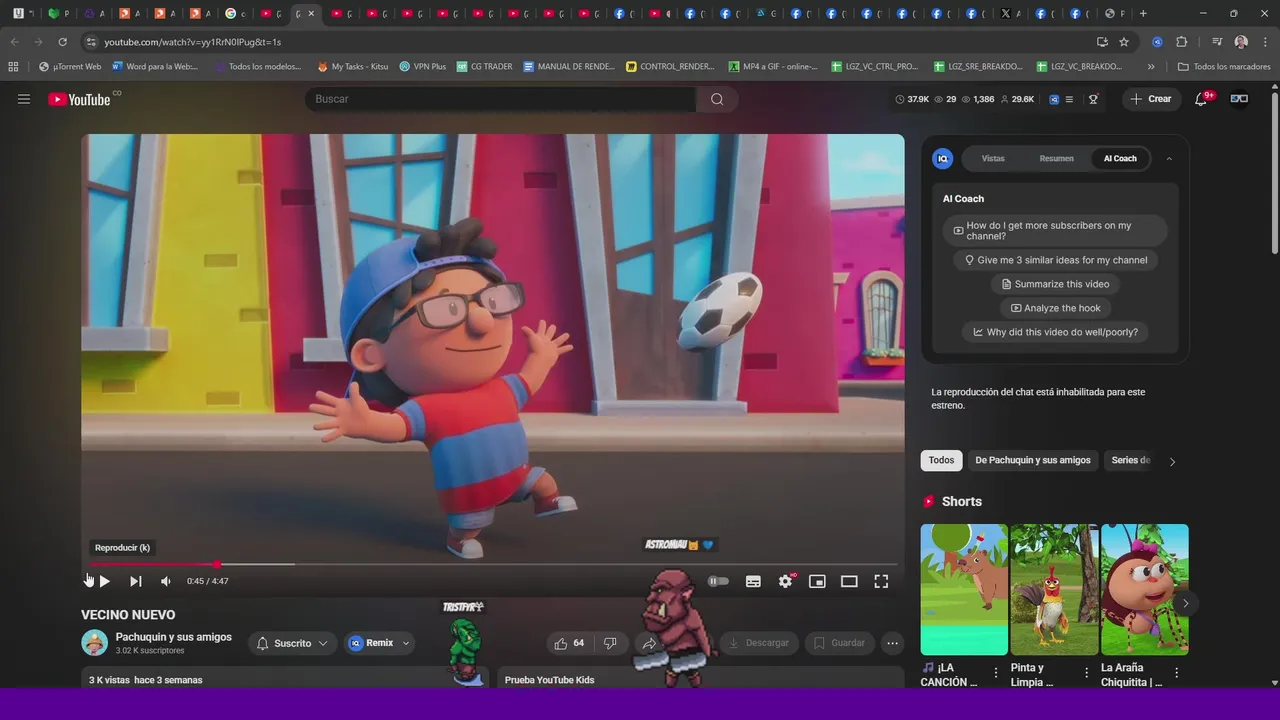The width and height of the screenshot is (1280, 720).
Task: Save video with Guardar button
Action: (x=839, y=643)
